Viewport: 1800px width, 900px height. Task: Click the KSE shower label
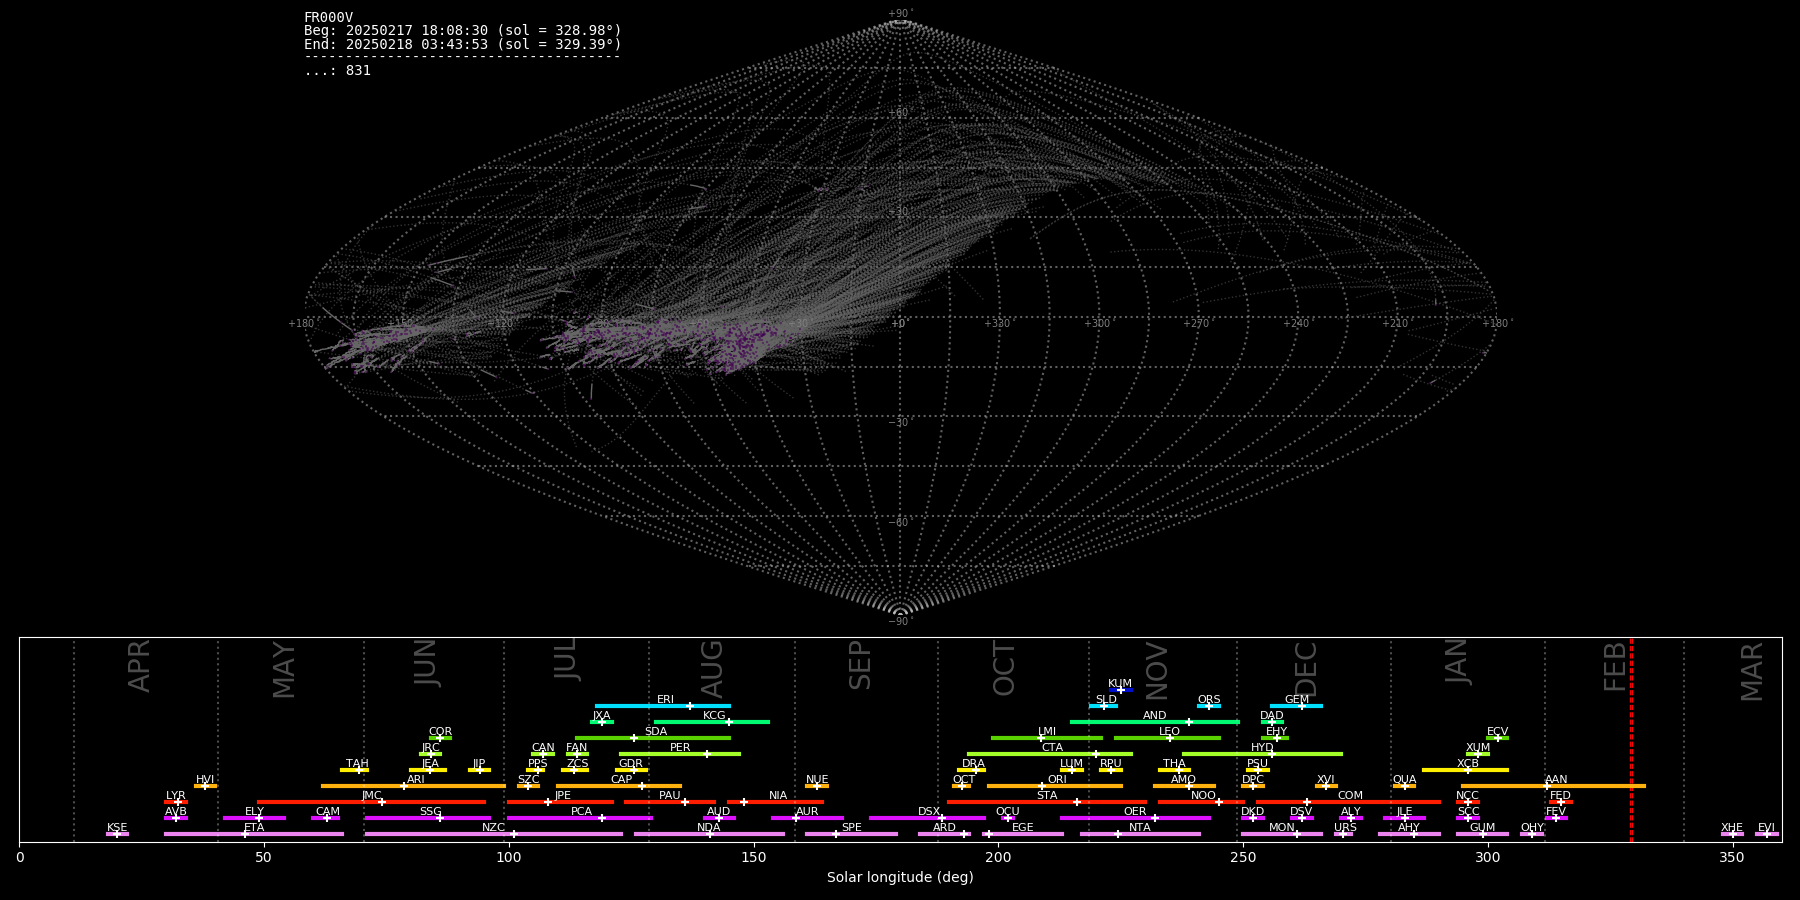tap(117, 827)
